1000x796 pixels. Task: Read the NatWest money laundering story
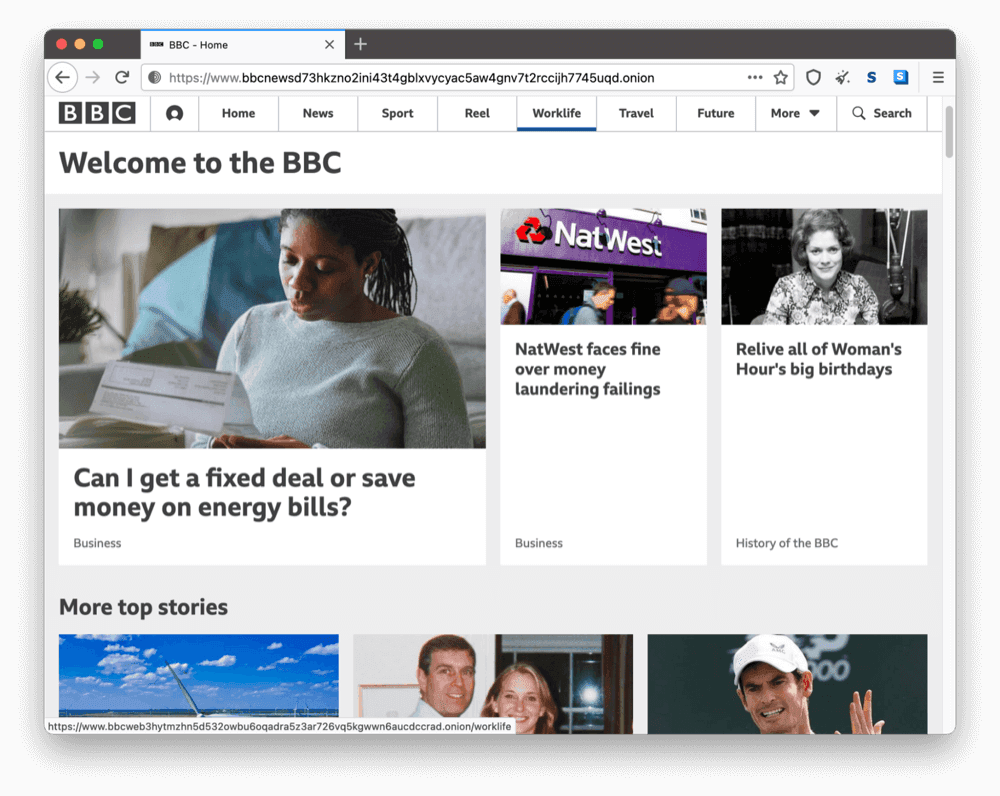click(585, 369)
